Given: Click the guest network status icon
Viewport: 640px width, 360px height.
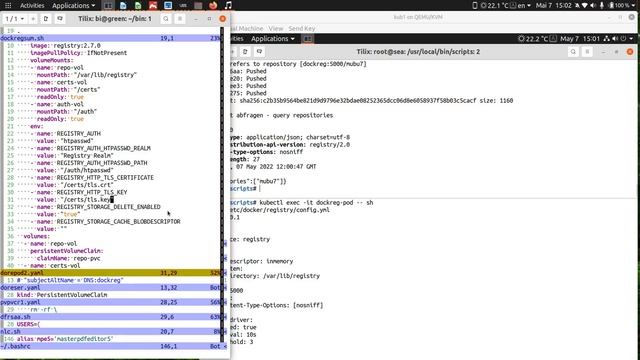Looking at the screenshot, I should [607, 39].
